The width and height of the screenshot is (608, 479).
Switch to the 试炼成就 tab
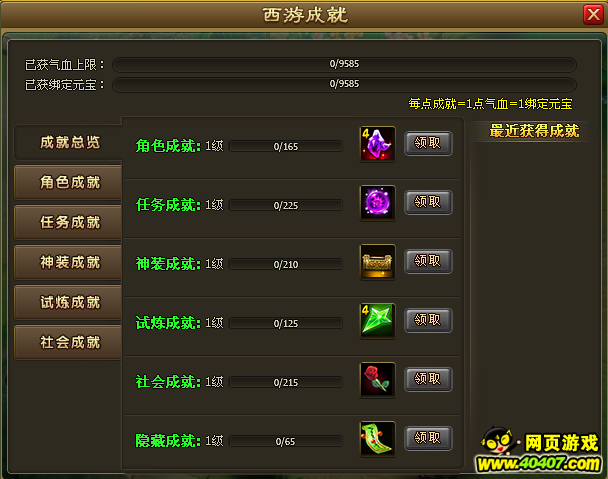69,302
